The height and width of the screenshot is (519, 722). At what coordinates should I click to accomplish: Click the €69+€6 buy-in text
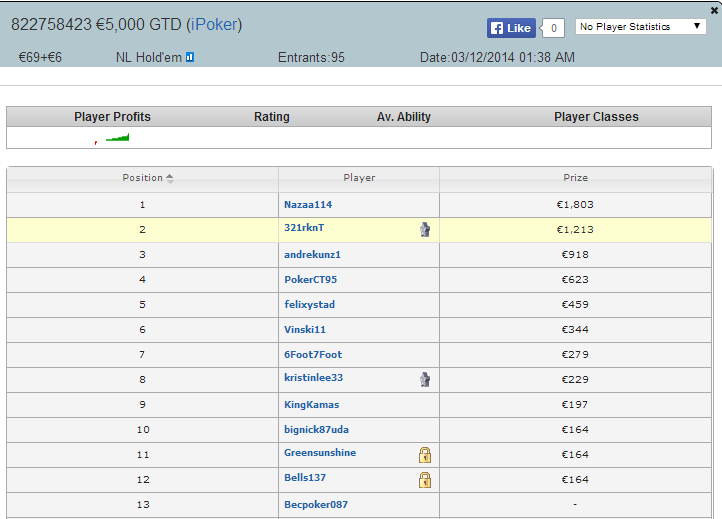point(40,58)
